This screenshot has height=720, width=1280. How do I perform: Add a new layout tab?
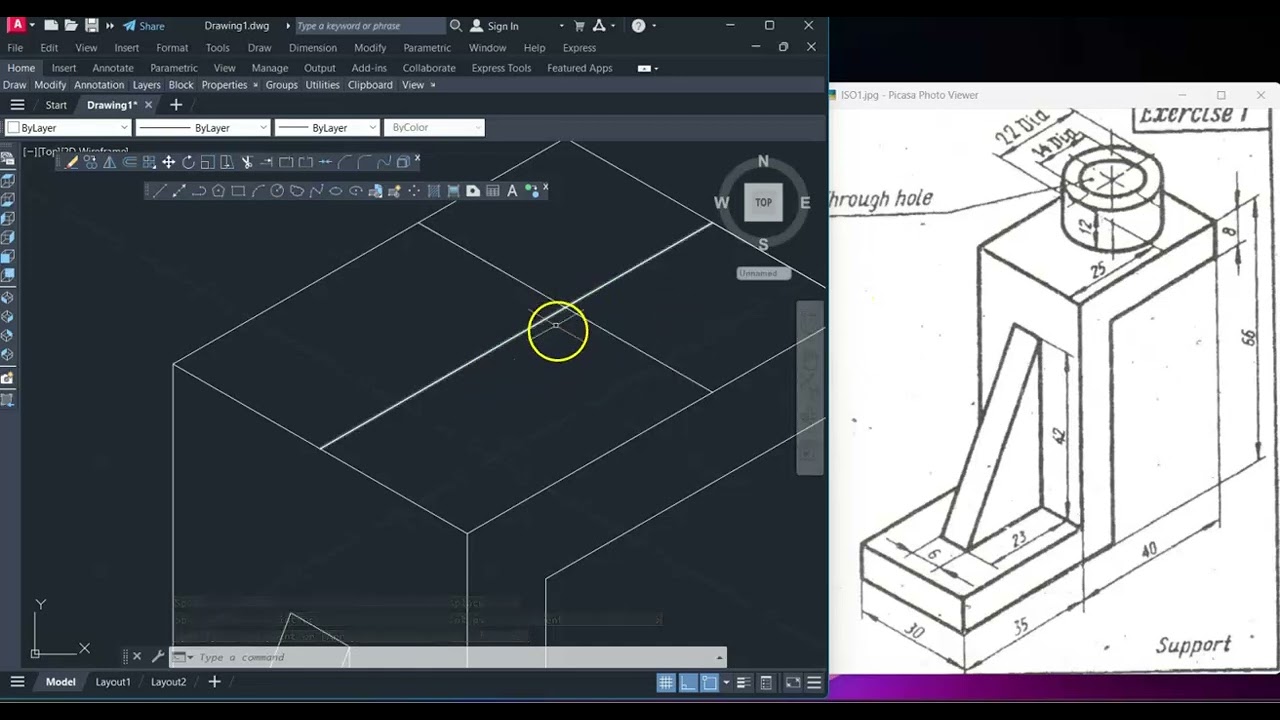tap(214, 682)
